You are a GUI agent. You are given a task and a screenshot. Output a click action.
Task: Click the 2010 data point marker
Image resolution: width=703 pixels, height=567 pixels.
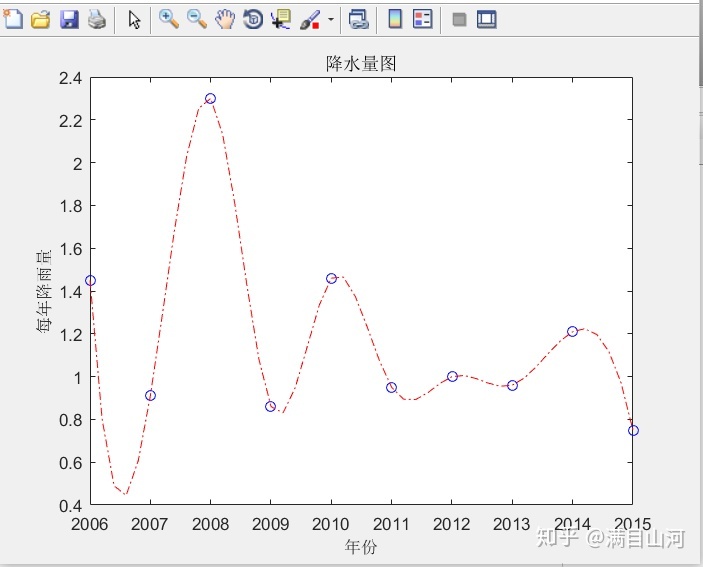[x=331, y=278]
